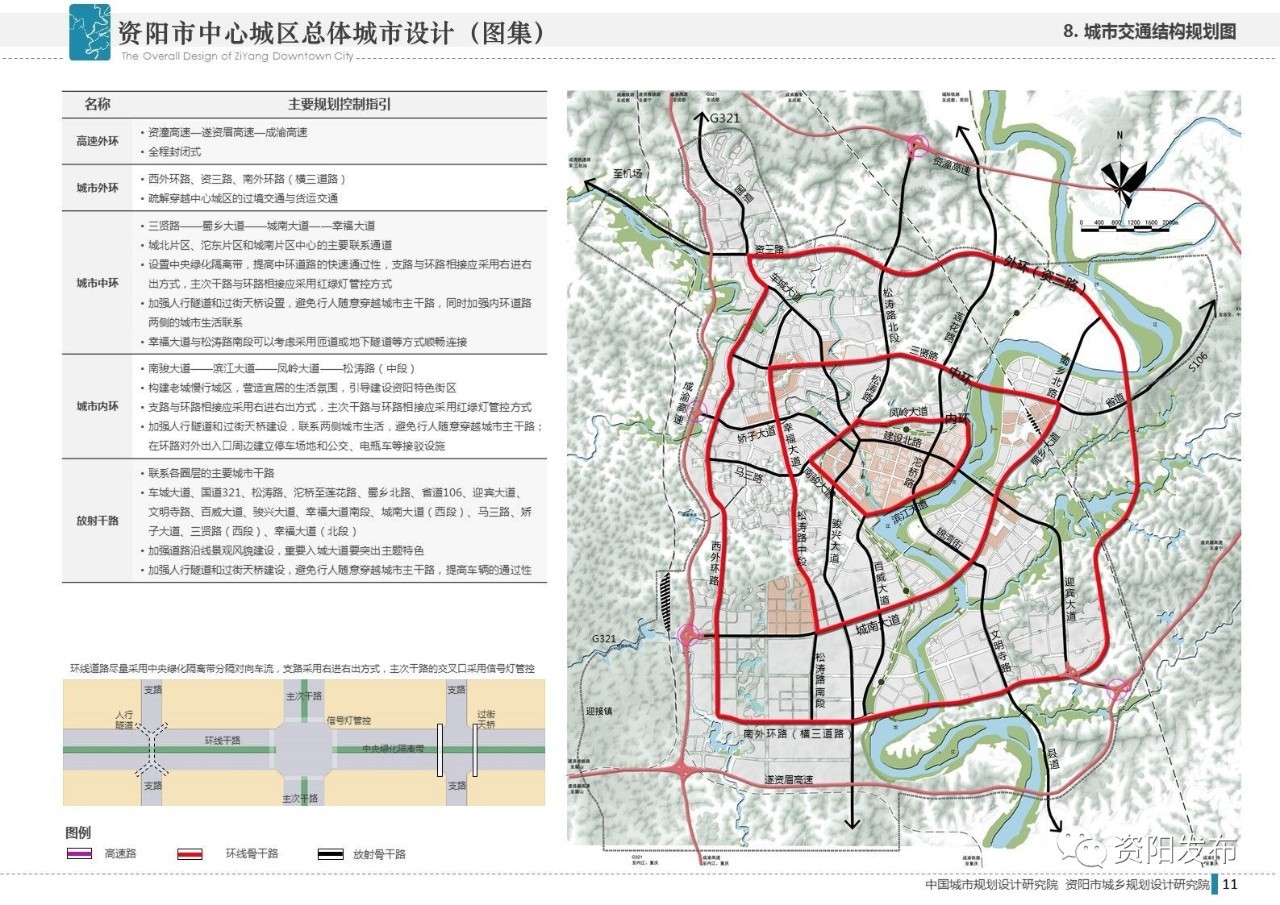Click the red 环线骨干路 legend swatch
The image size is (1280, 905).
point(190,854)
